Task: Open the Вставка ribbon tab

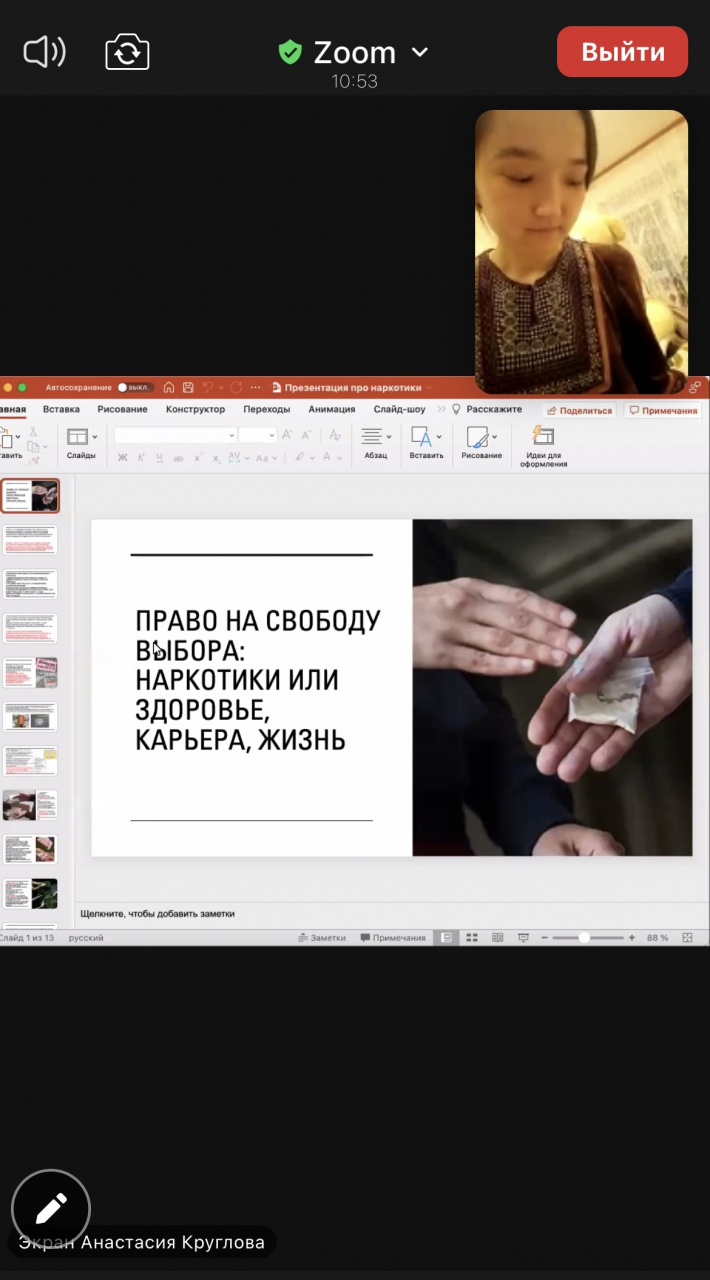Action: pos(61,409)
